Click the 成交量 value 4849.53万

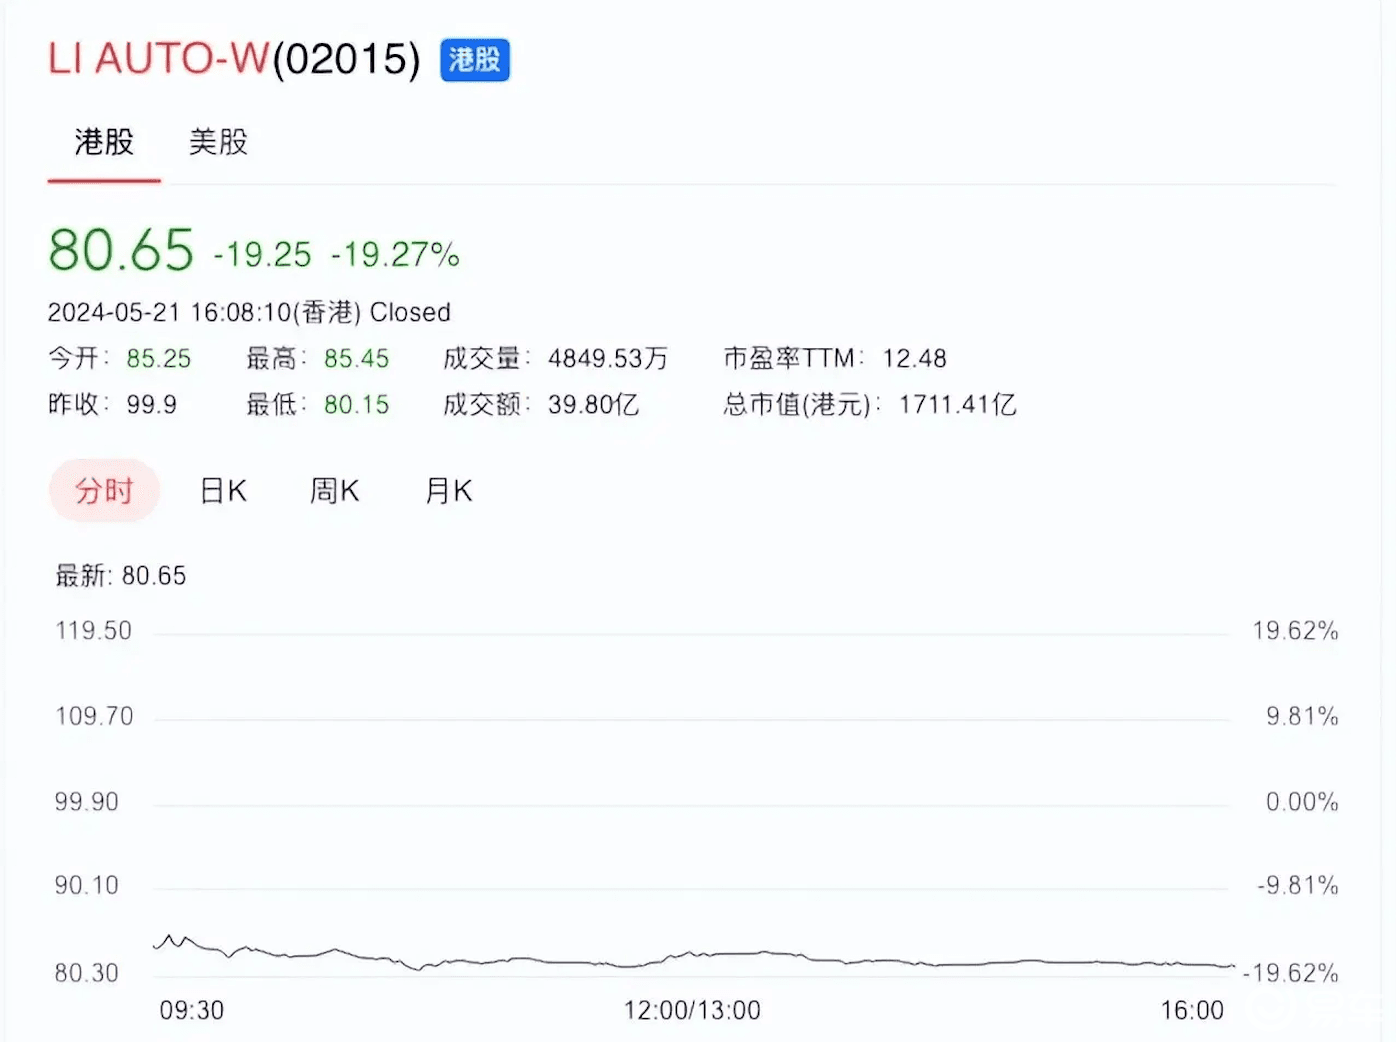pos(608,358)
